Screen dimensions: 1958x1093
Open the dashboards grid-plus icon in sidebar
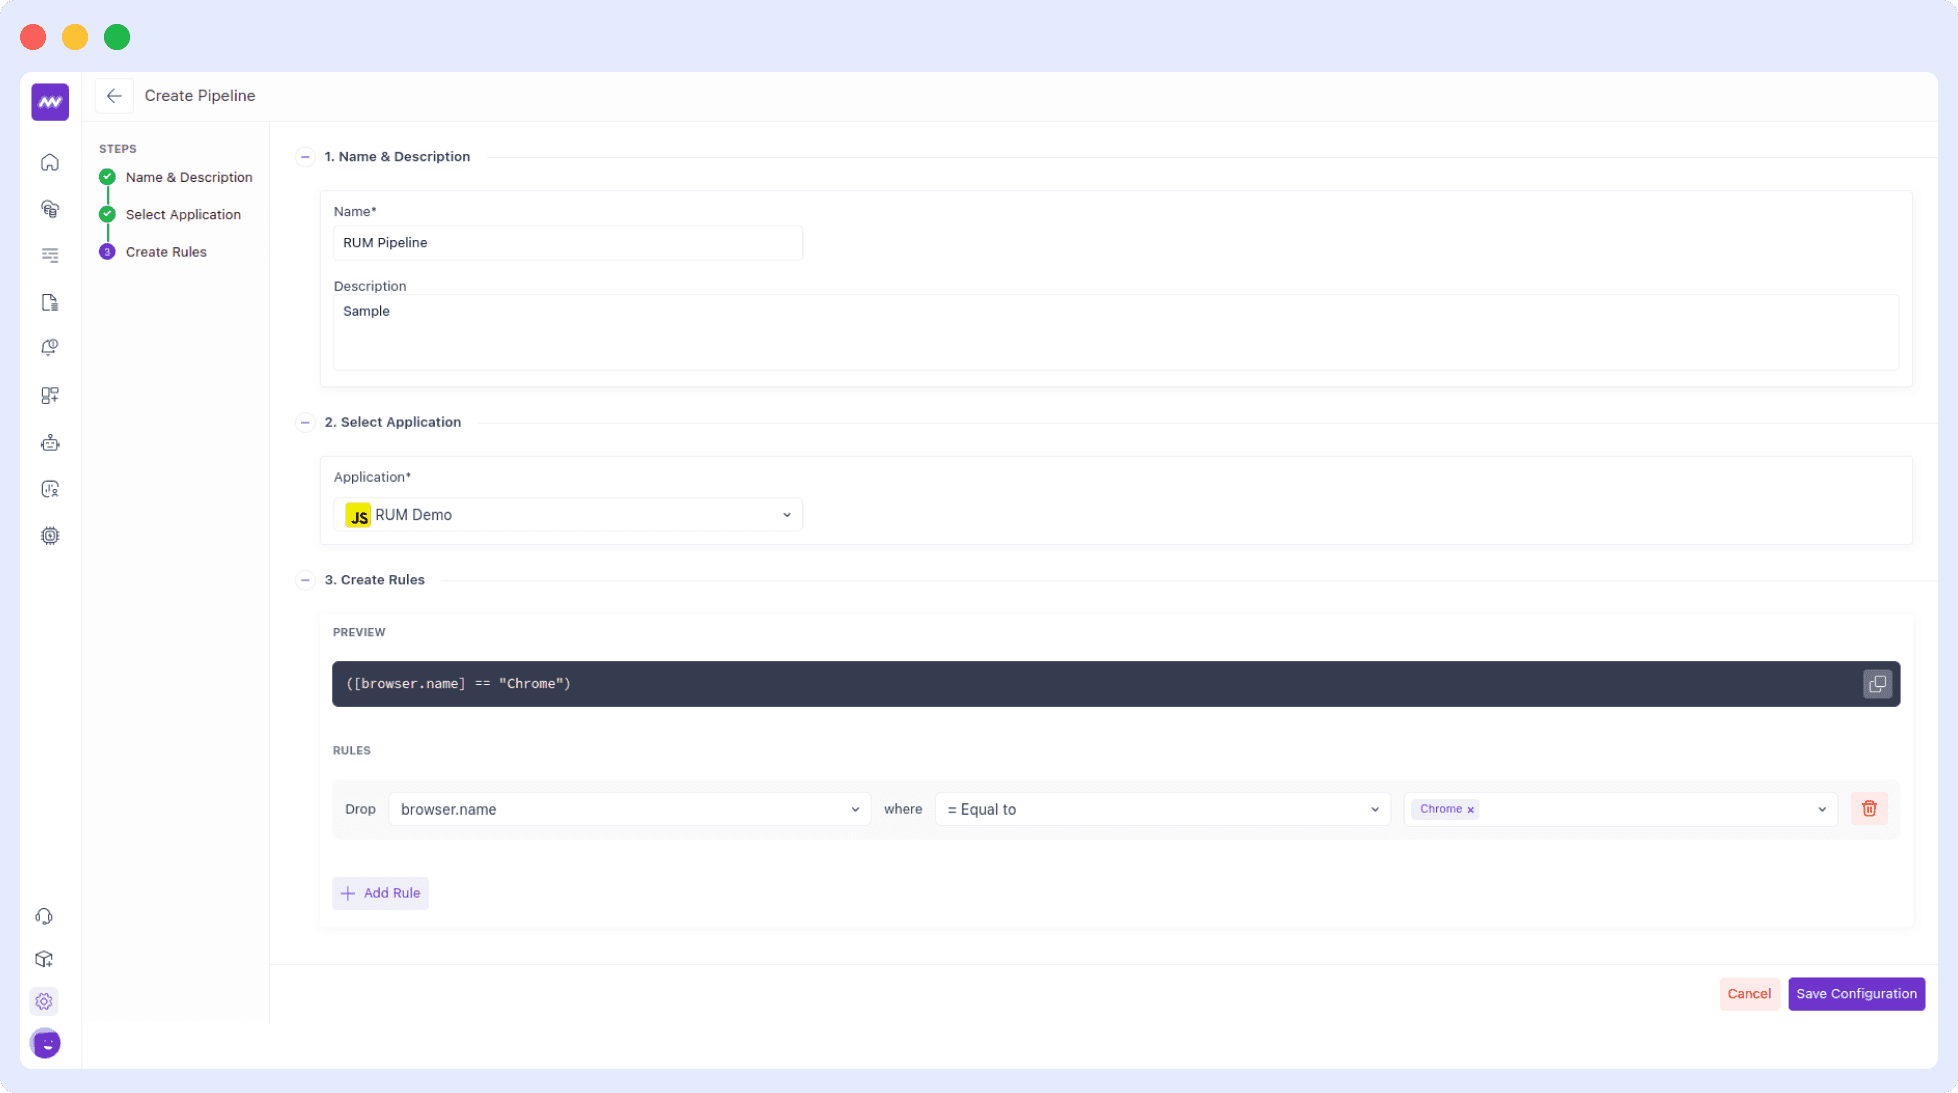(x=50, y=396)
